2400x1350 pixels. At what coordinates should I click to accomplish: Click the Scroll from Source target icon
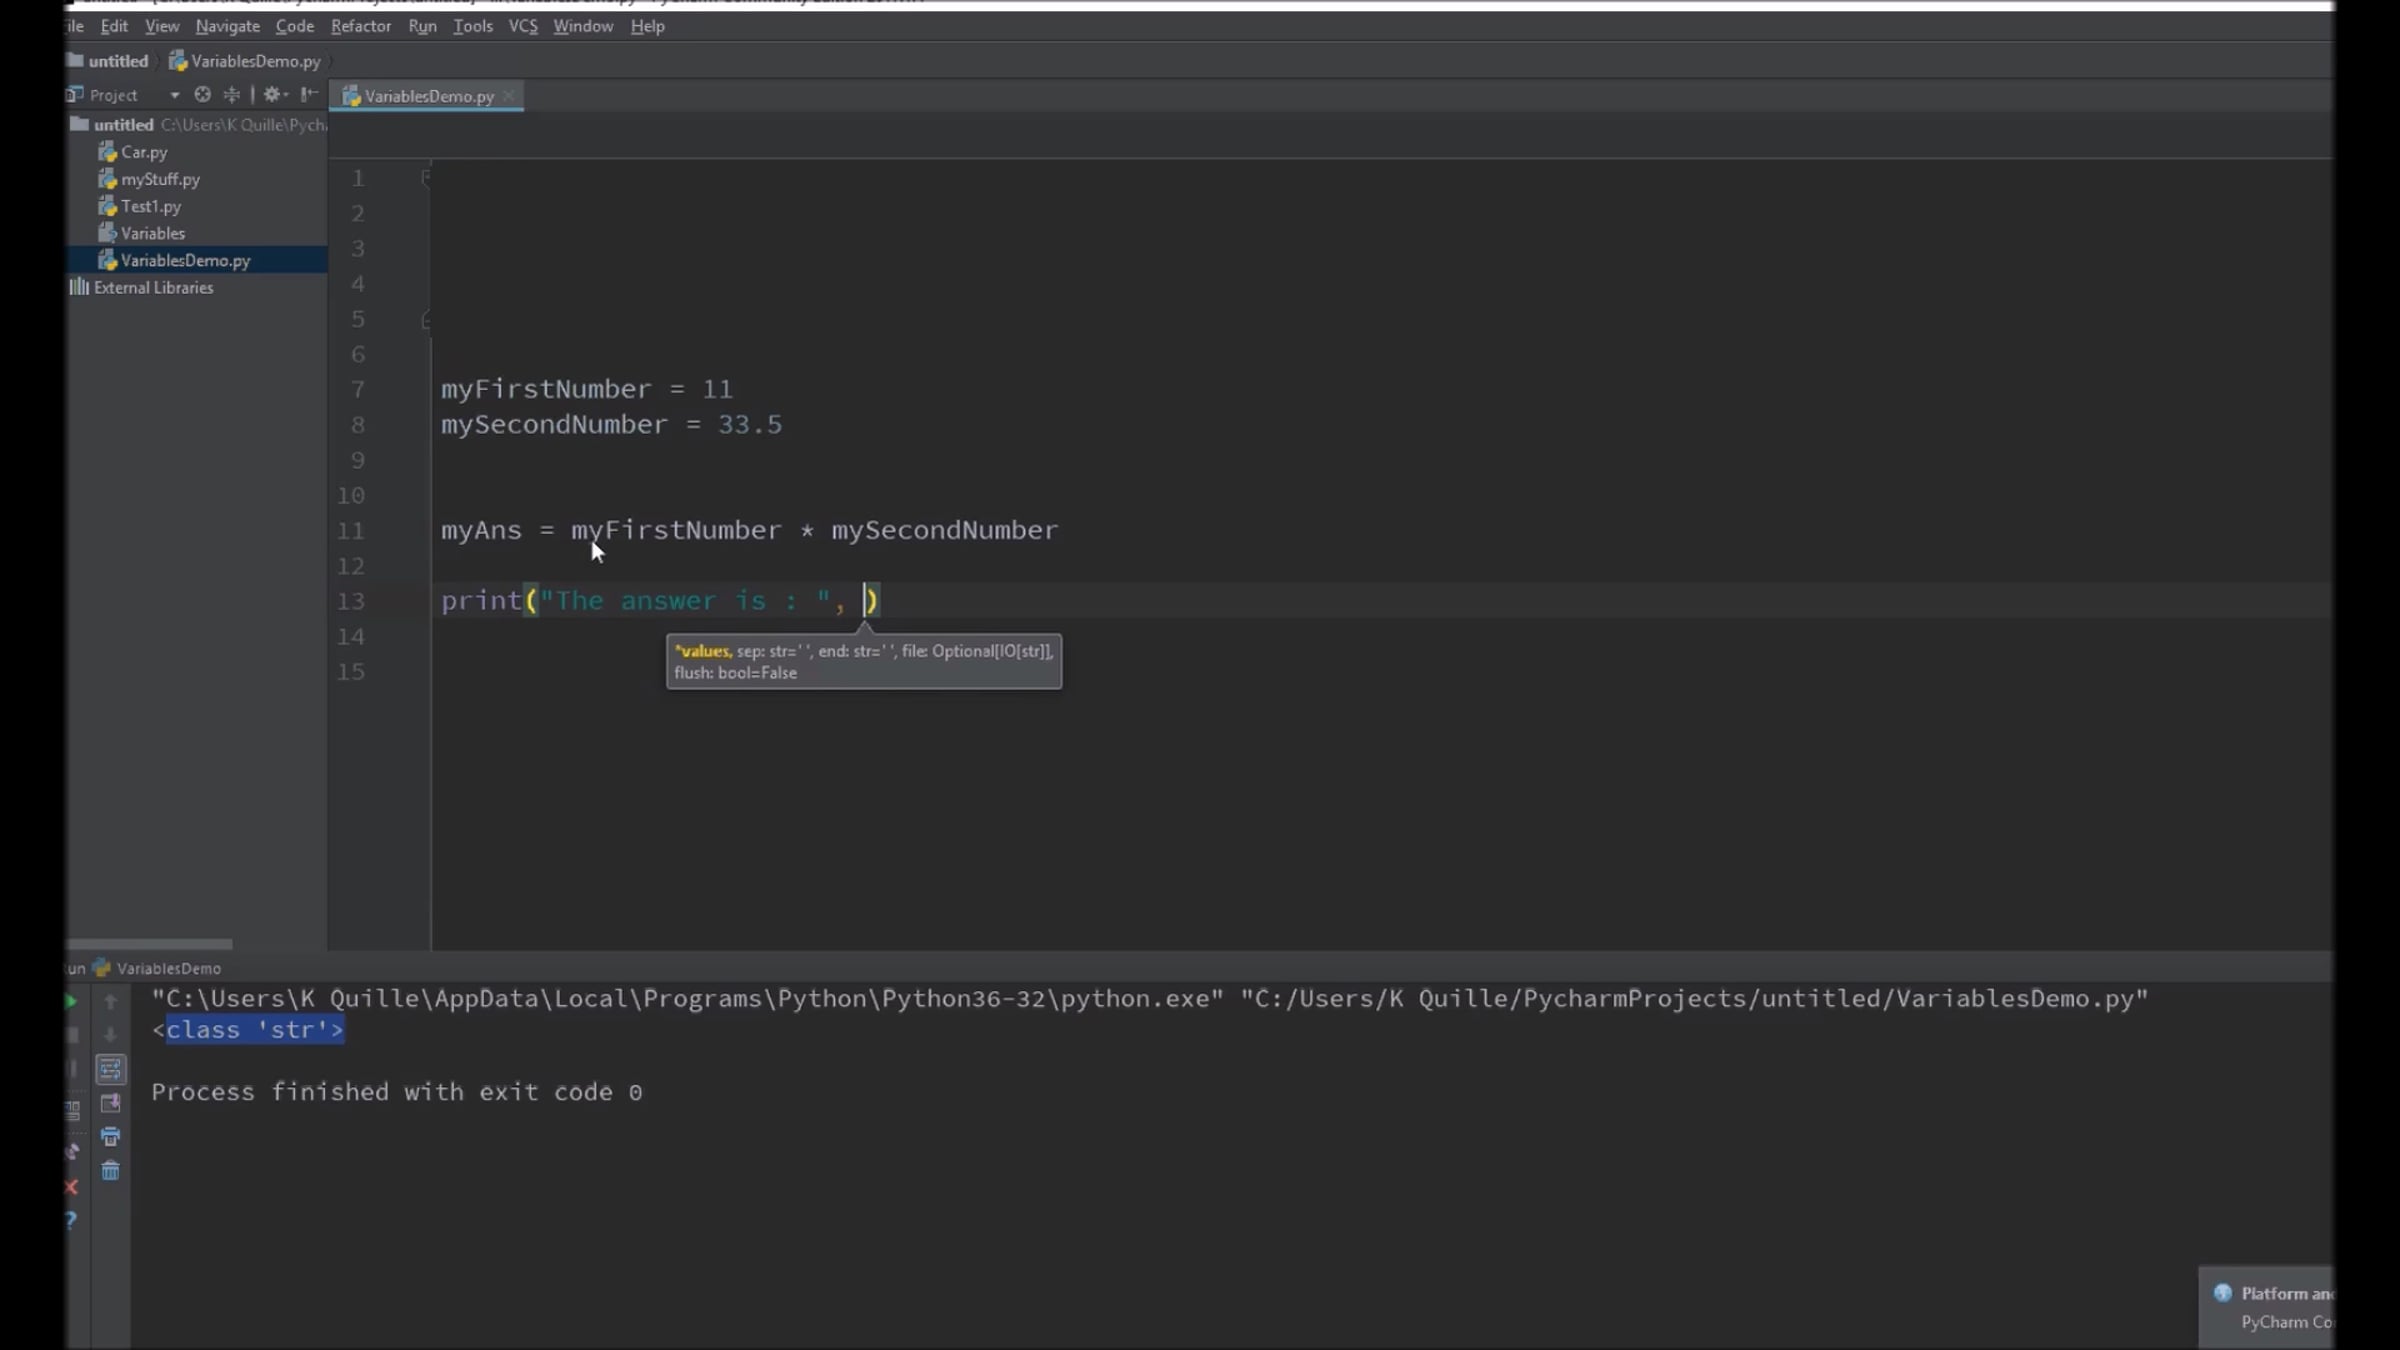pos(202,94)
